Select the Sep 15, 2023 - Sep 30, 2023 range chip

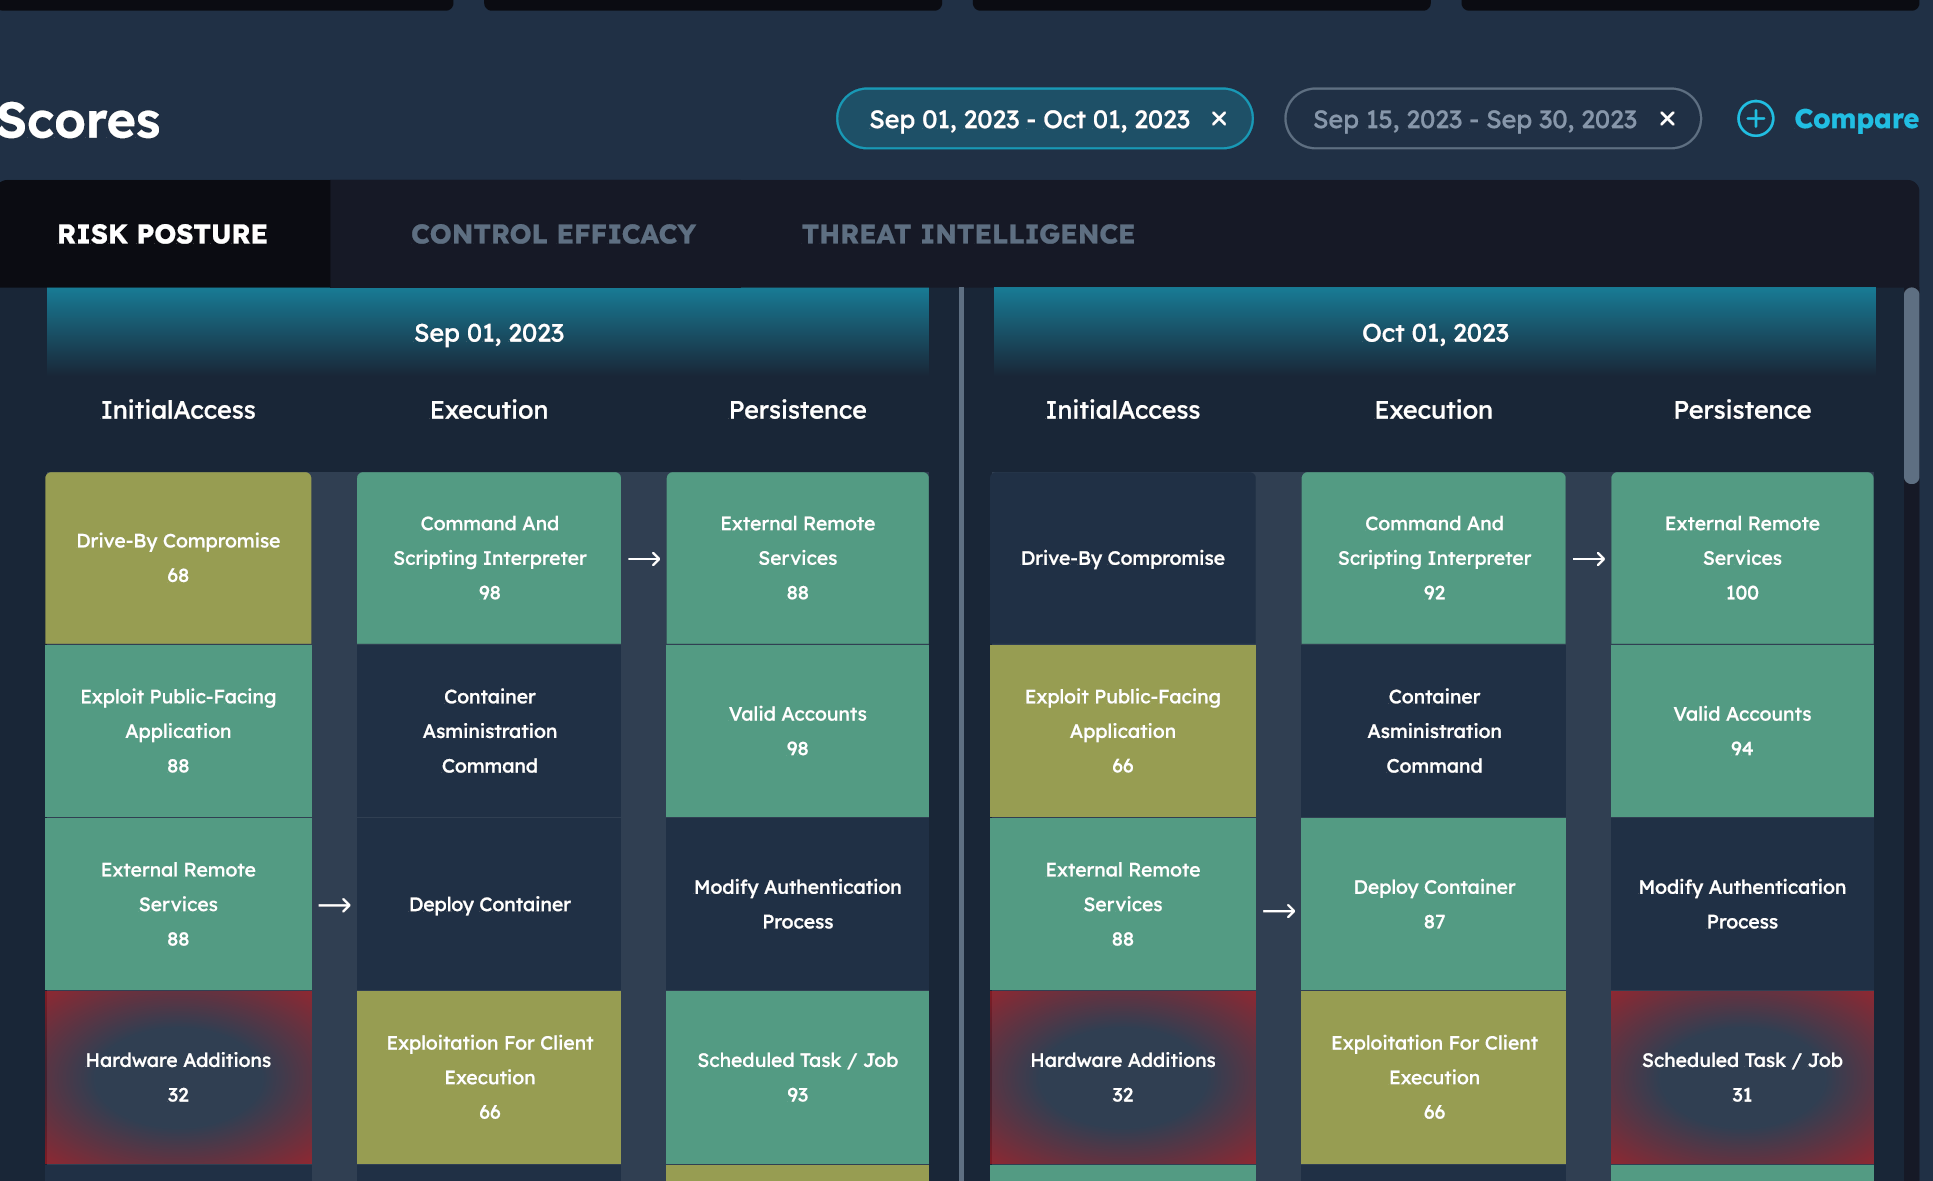(1474, 119)
